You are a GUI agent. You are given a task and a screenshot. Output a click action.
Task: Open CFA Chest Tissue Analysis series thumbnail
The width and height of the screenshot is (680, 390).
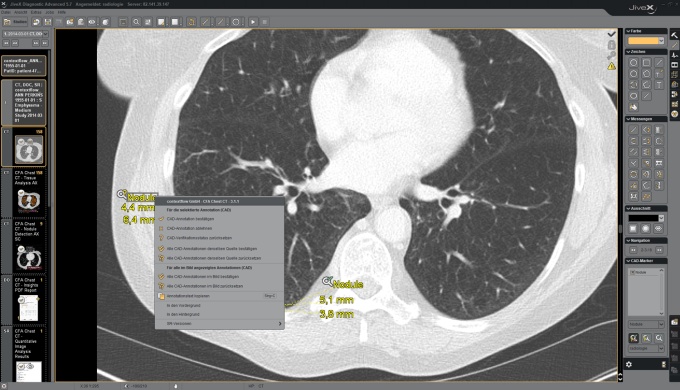click(x=29, y=201)
